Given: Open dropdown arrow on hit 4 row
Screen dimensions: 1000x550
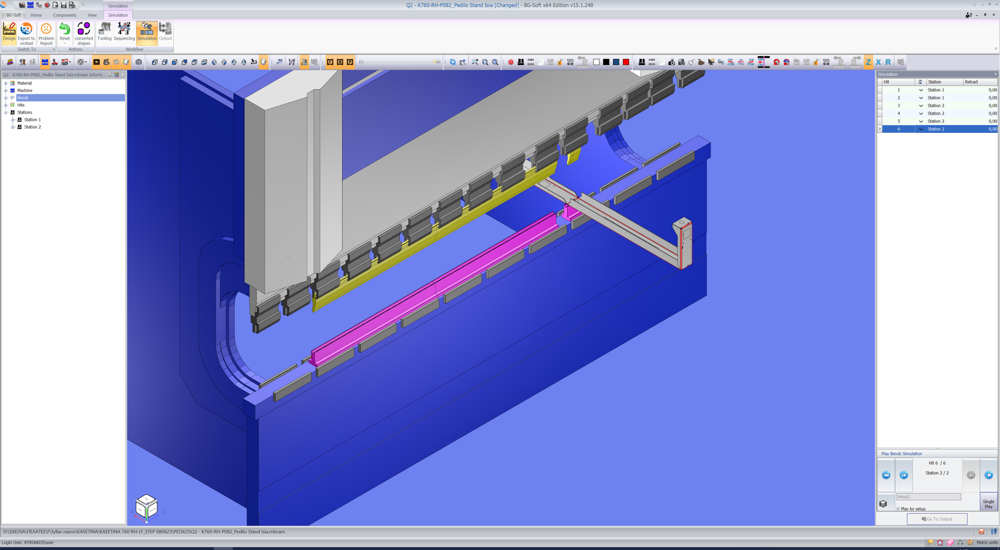Looking at the screenshot, I should click(x=921, y=114).
